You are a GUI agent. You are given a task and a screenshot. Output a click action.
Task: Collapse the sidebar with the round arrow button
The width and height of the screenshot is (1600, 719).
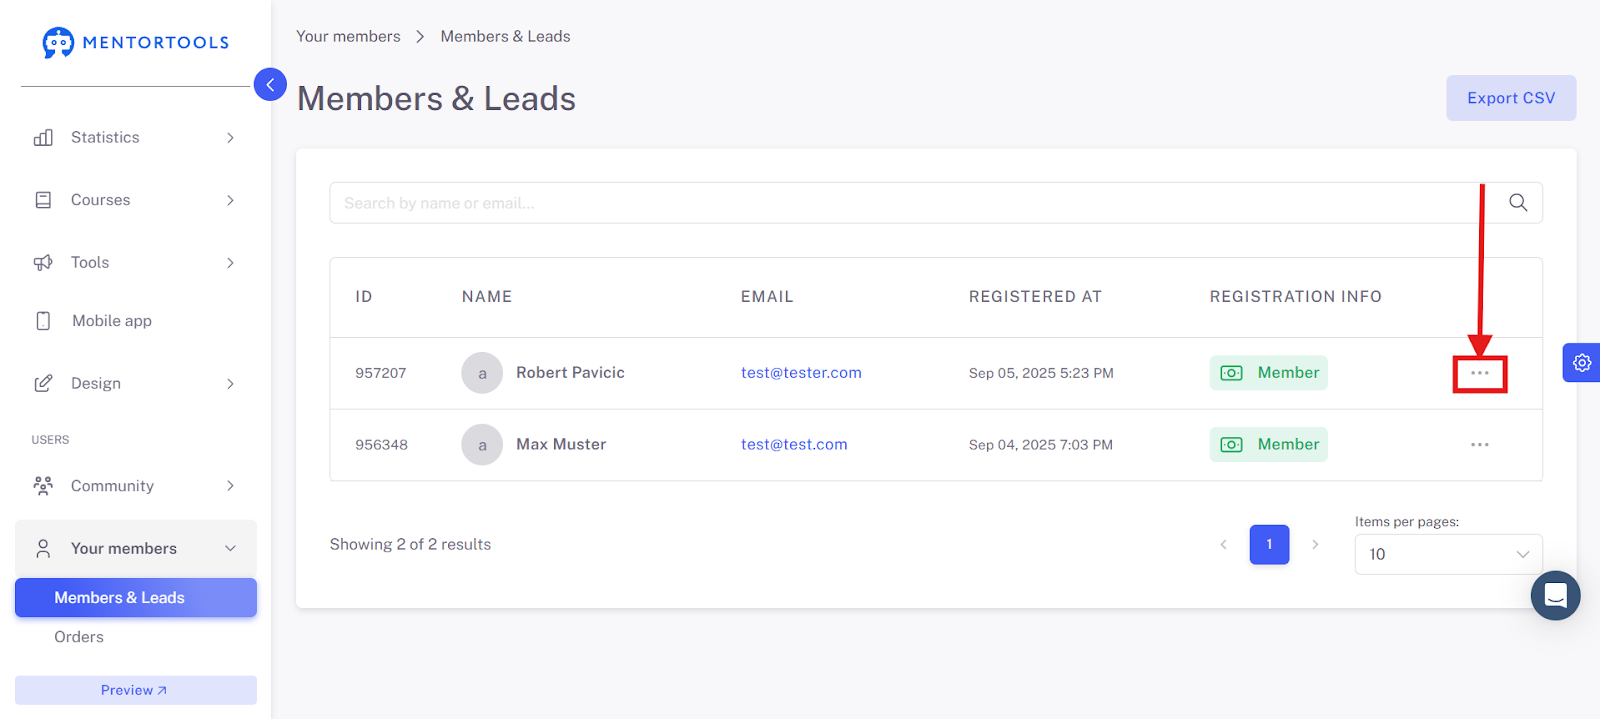[x=270, y=85]
